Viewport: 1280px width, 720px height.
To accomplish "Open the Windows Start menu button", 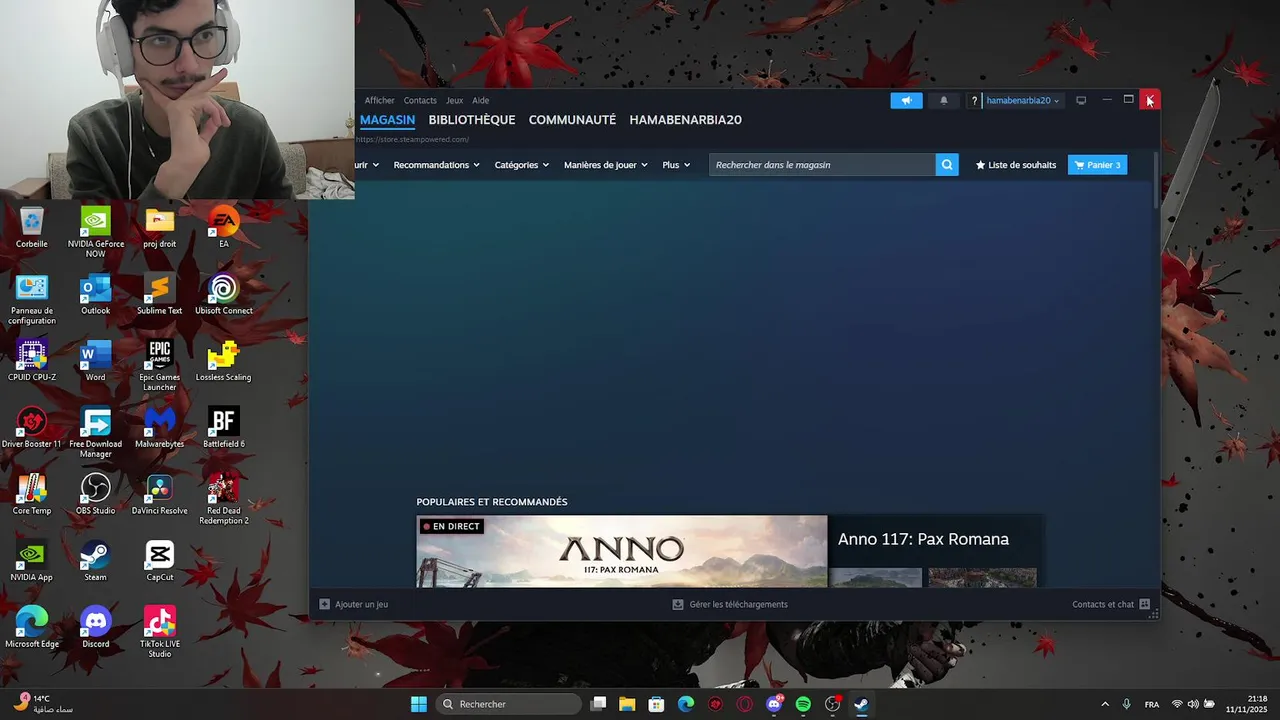I will point(419,704).
